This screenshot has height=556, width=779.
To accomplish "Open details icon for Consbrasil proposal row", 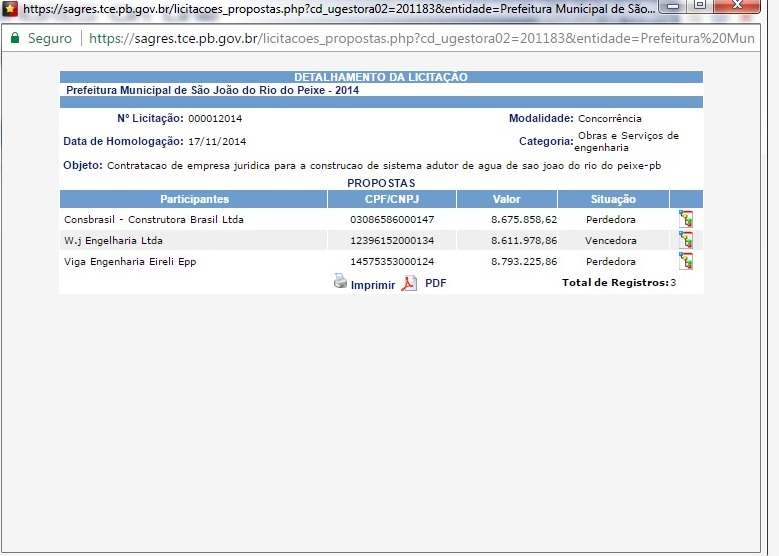I will (x=686, y=219).
